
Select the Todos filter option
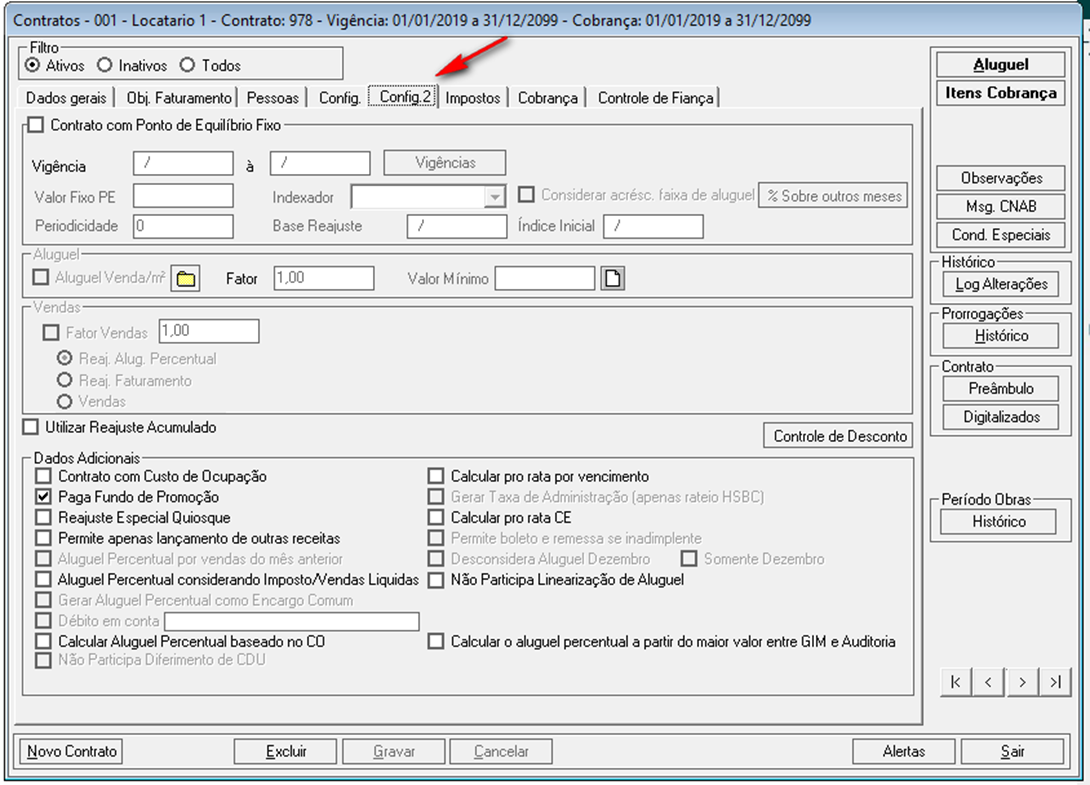[x=187, y=65]
